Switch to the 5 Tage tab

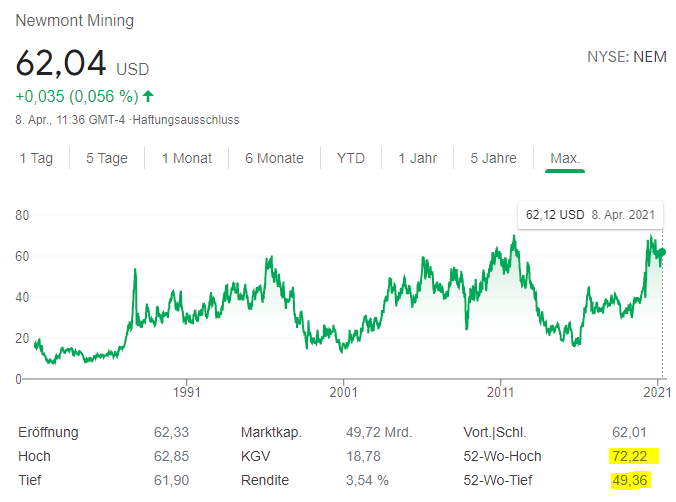[107, 158]
